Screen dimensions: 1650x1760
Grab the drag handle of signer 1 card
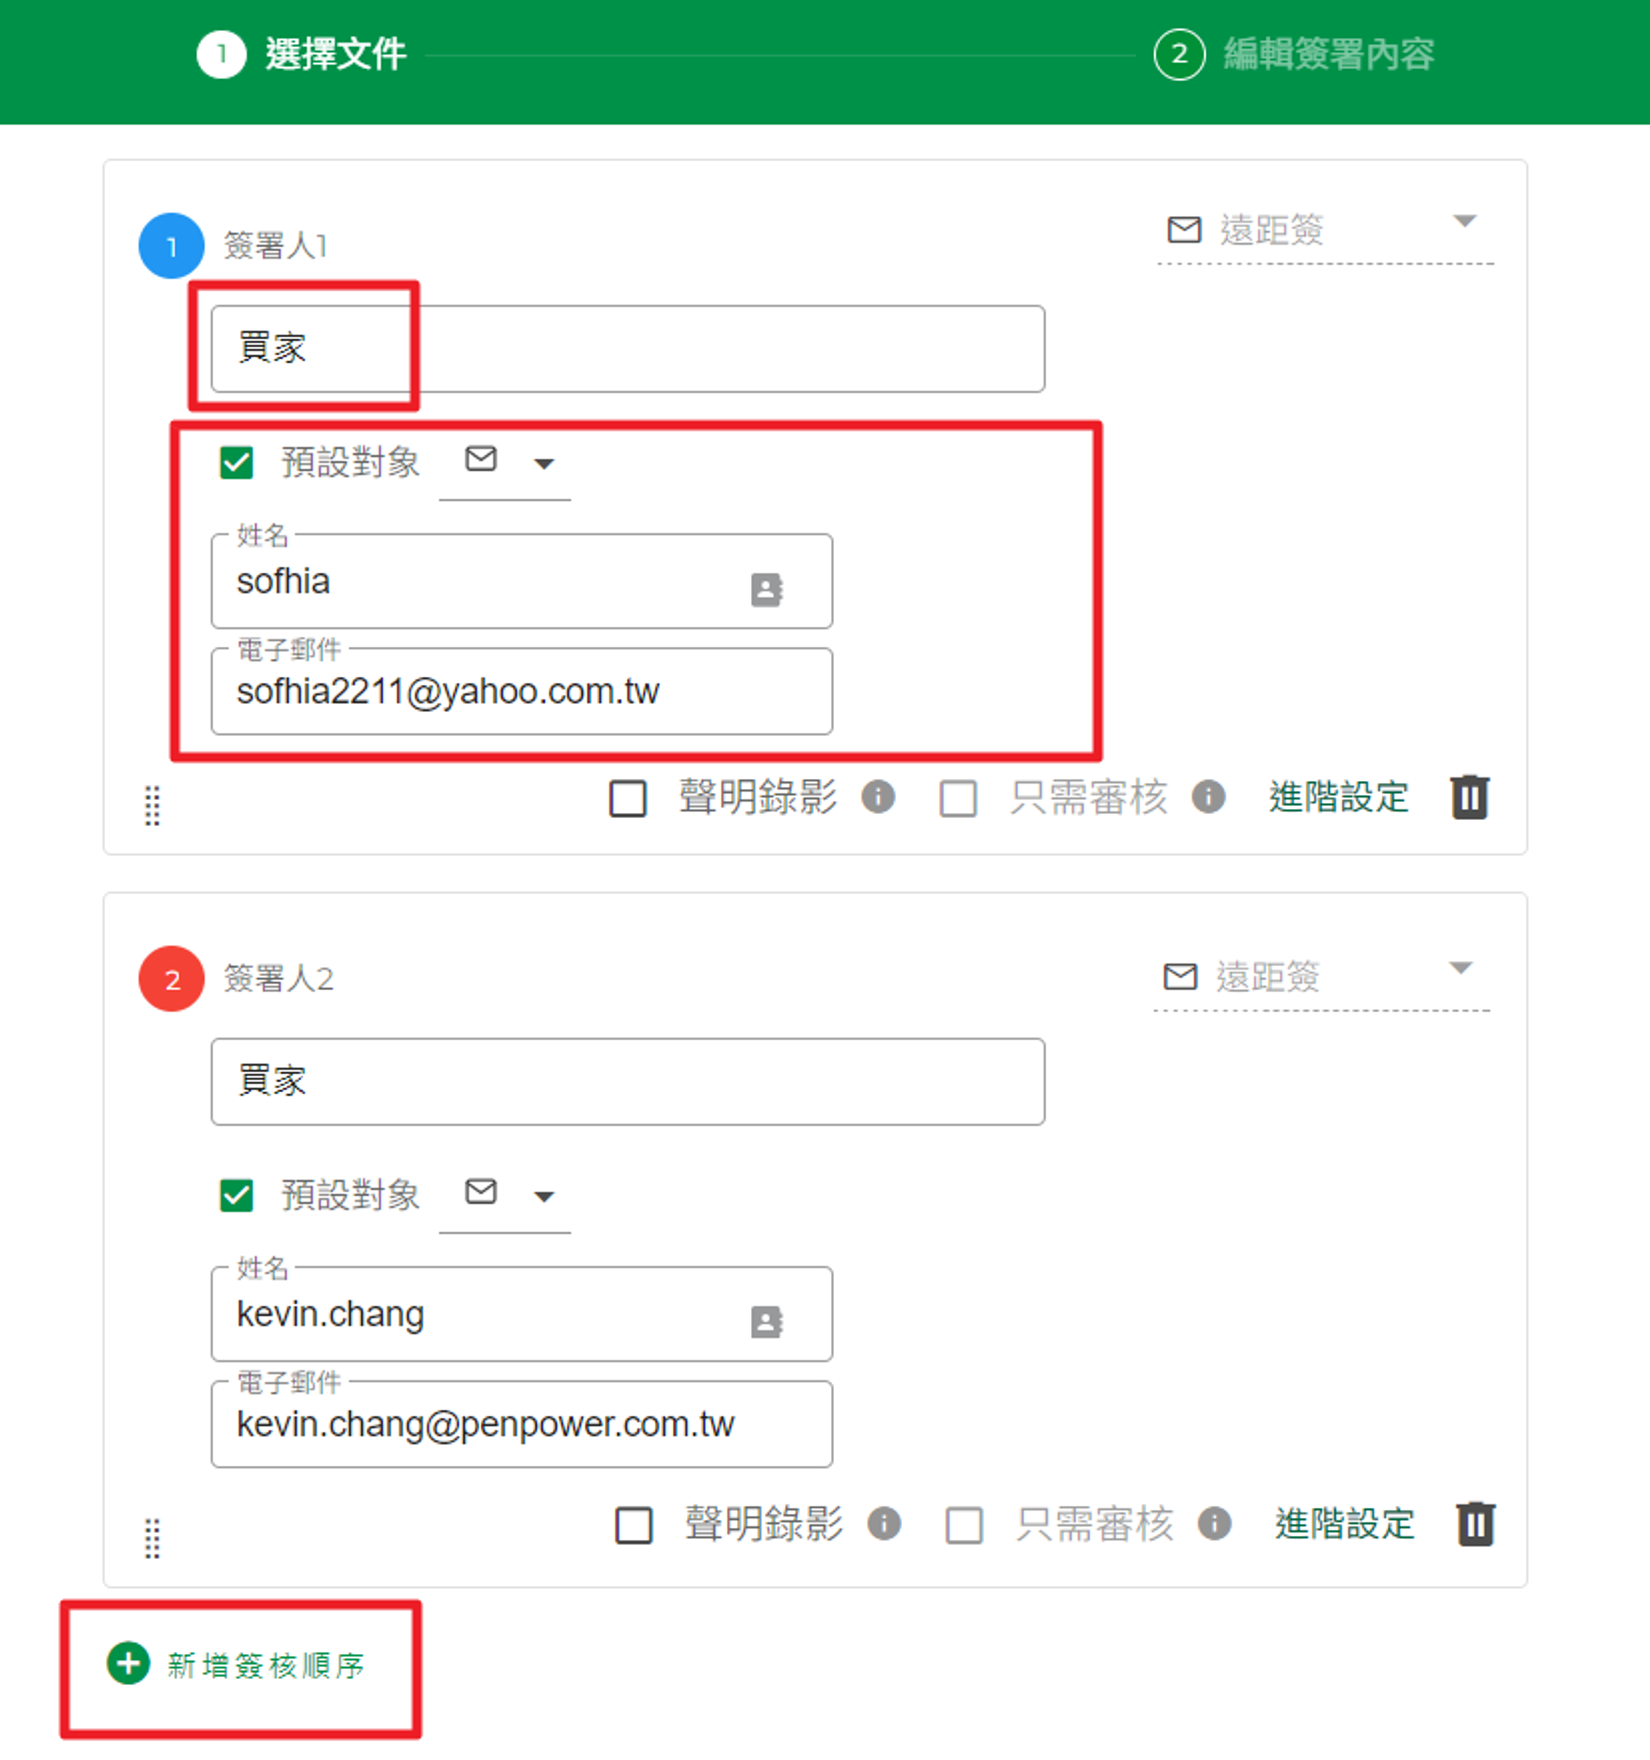[x=152, y=805]
